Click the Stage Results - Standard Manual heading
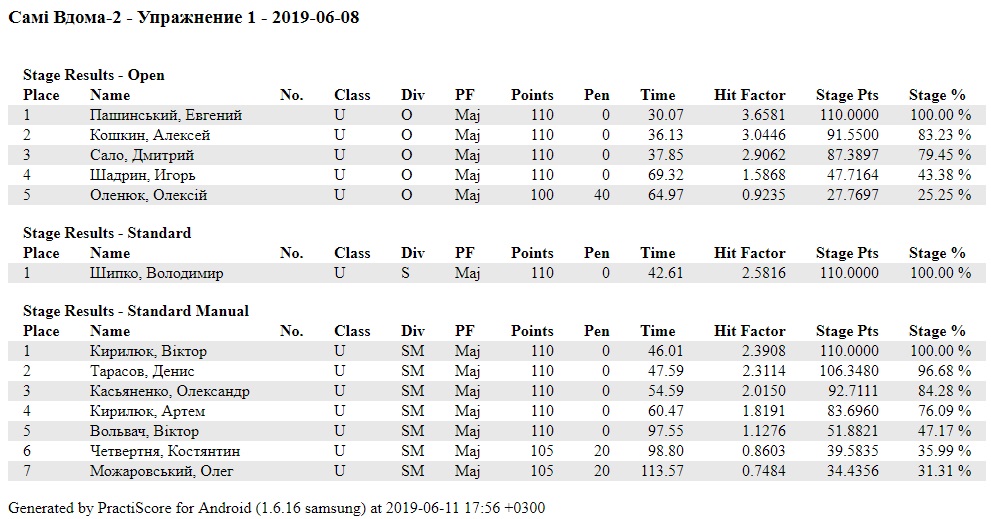 [x=136, y=311]
